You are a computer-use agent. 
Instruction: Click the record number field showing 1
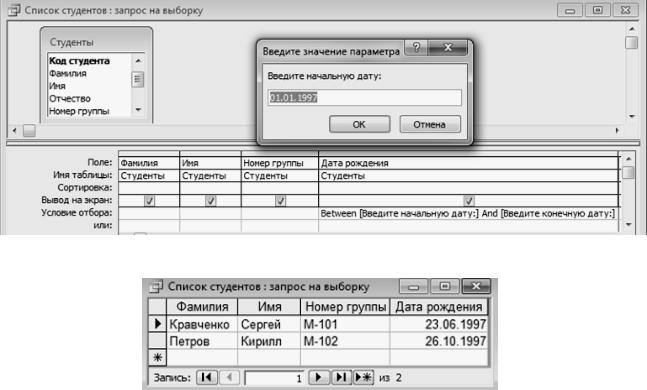click(x=274, y=378)
